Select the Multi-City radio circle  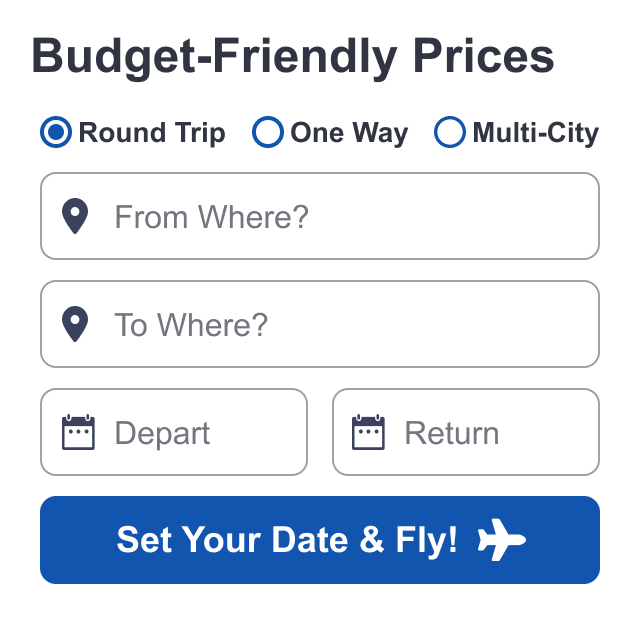tap(450, 132)
